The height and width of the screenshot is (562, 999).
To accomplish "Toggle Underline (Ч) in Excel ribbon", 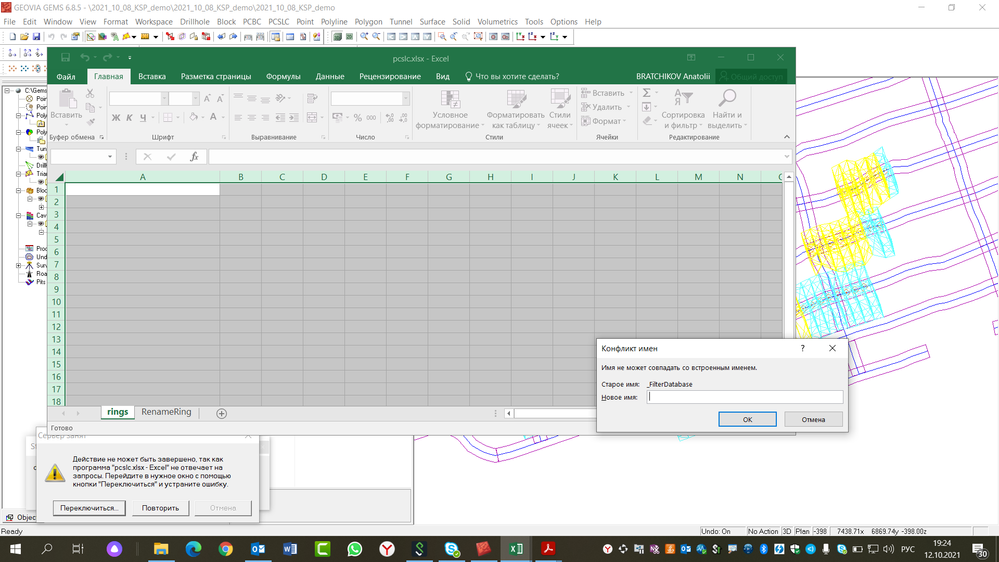I will pos(143,118).
